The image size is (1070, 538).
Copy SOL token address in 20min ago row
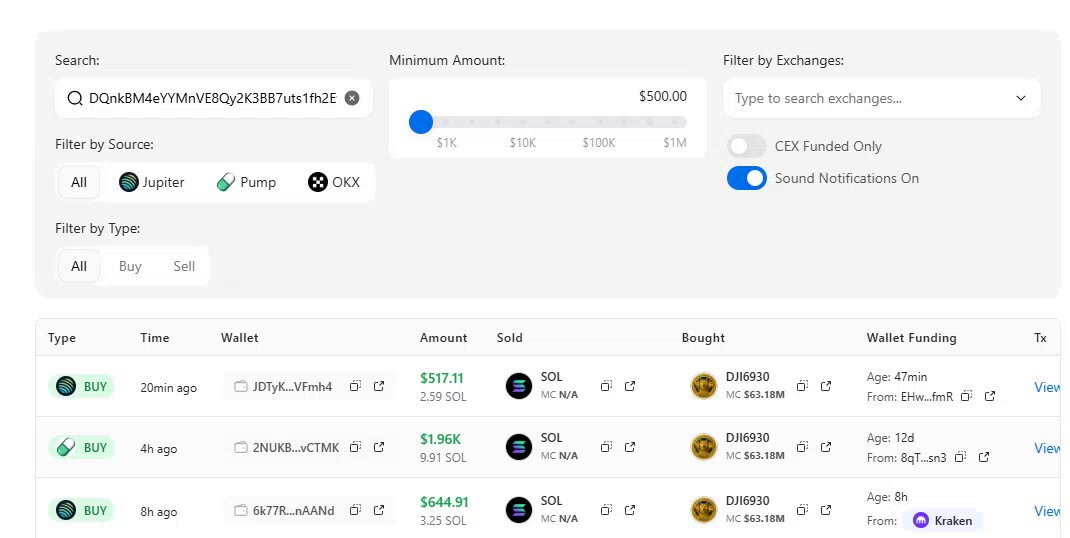point(606,386)
